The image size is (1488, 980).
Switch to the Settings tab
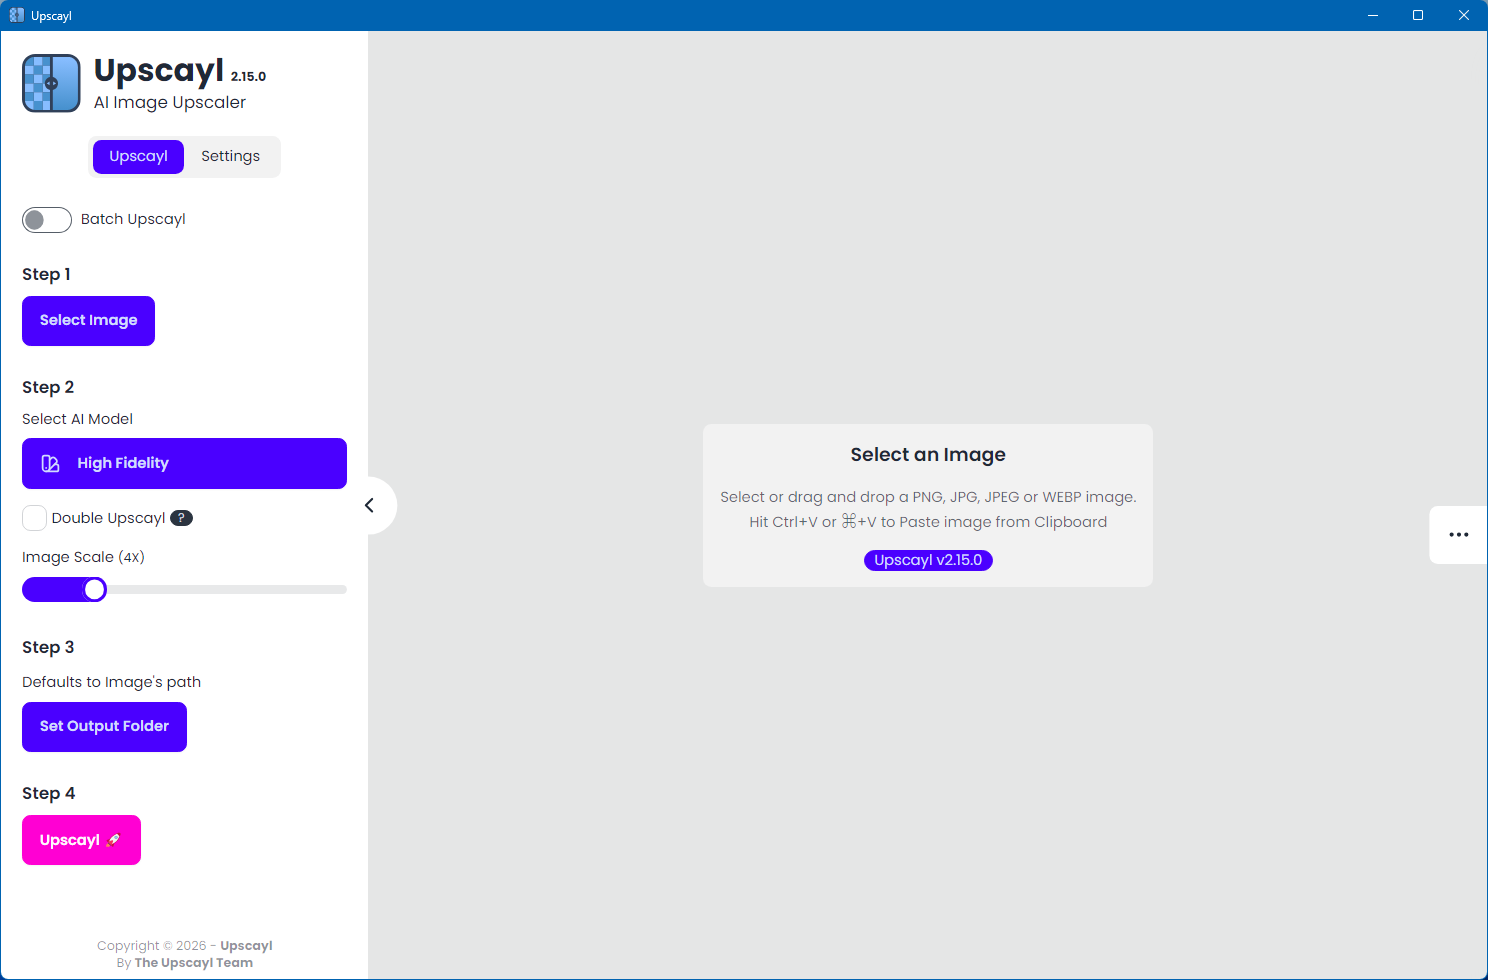pos(230,157)
